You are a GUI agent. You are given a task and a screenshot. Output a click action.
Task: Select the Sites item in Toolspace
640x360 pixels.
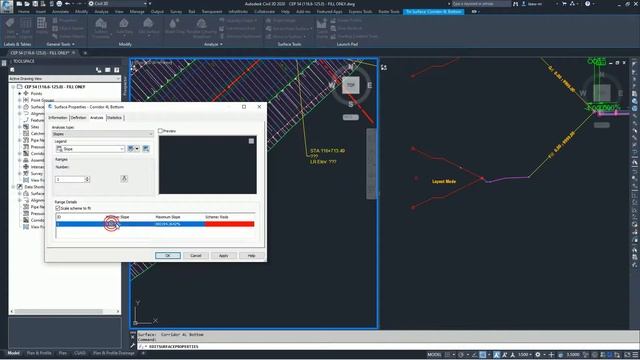pyautogui.click(x=35, y=127)
